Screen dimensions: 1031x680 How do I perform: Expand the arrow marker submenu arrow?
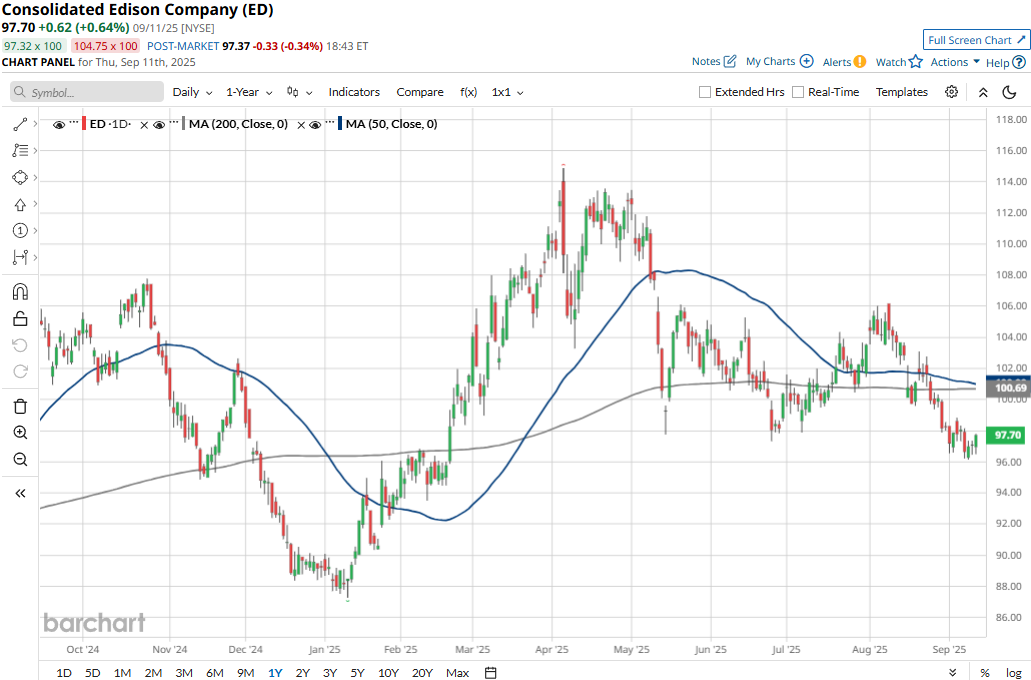tap(36, 204)
